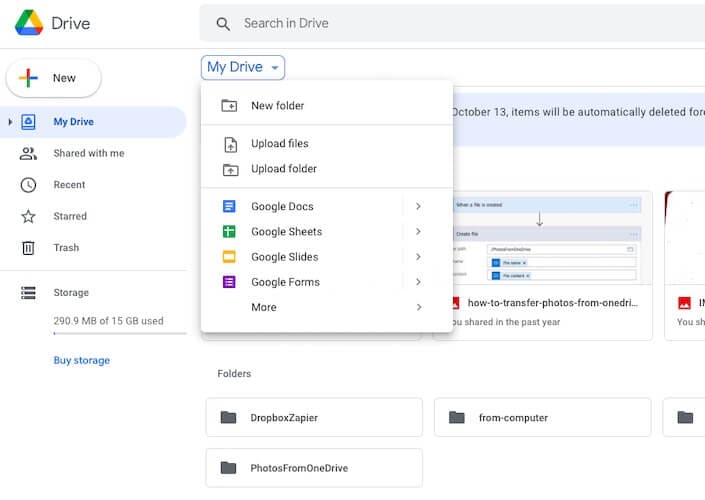Expand the Google Docs submenu arrow
Viewport: 705px width, 500px height.
(x=418, y=207)
